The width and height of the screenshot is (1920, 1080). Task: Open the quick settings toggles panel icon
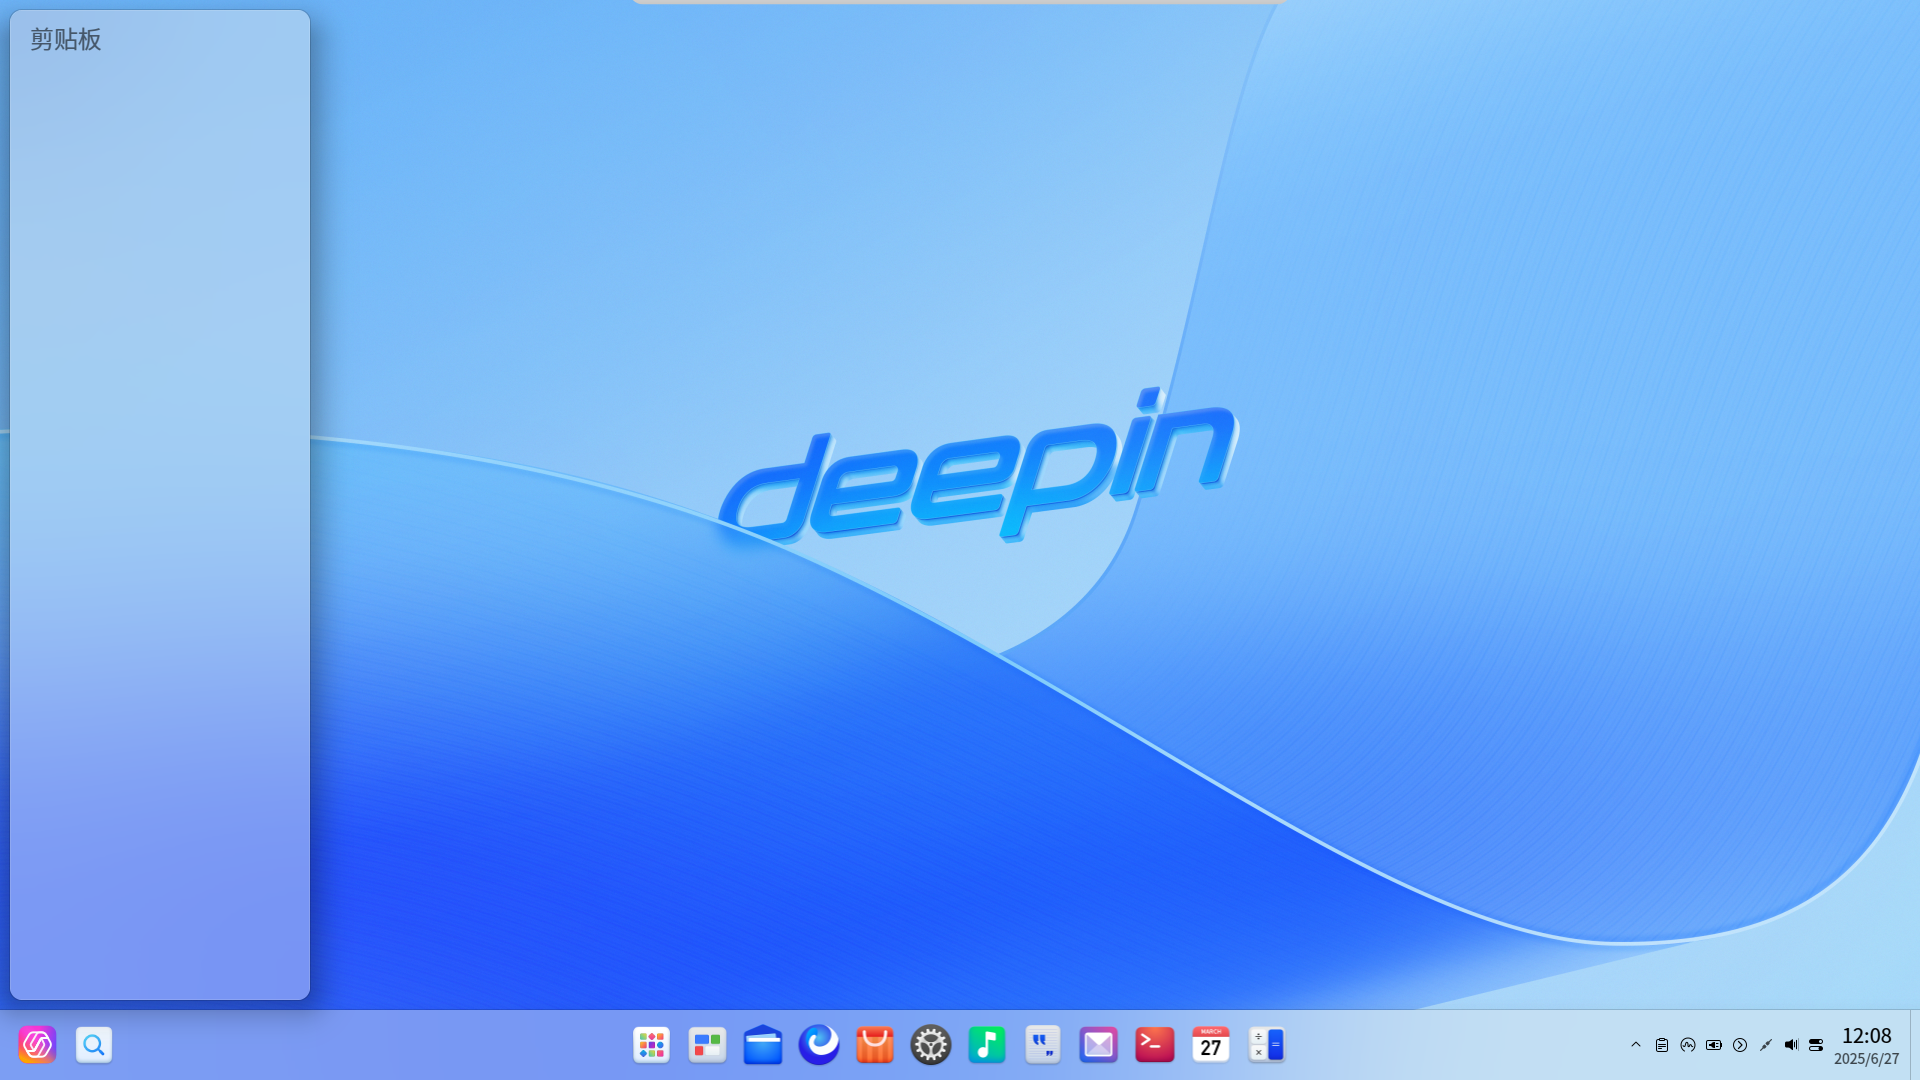point(1817,1045)
